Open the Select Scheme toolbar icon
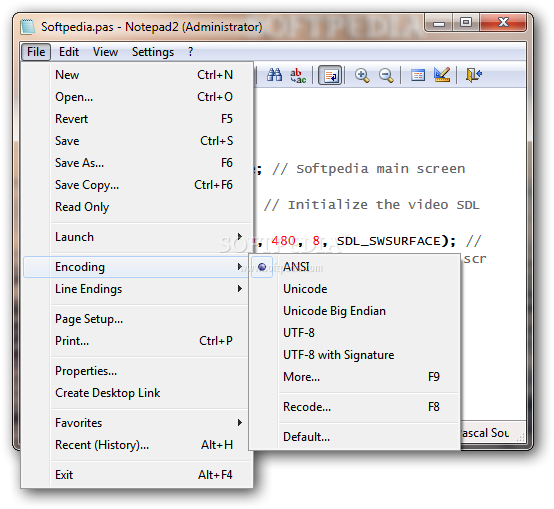 (x=418, y=75)
